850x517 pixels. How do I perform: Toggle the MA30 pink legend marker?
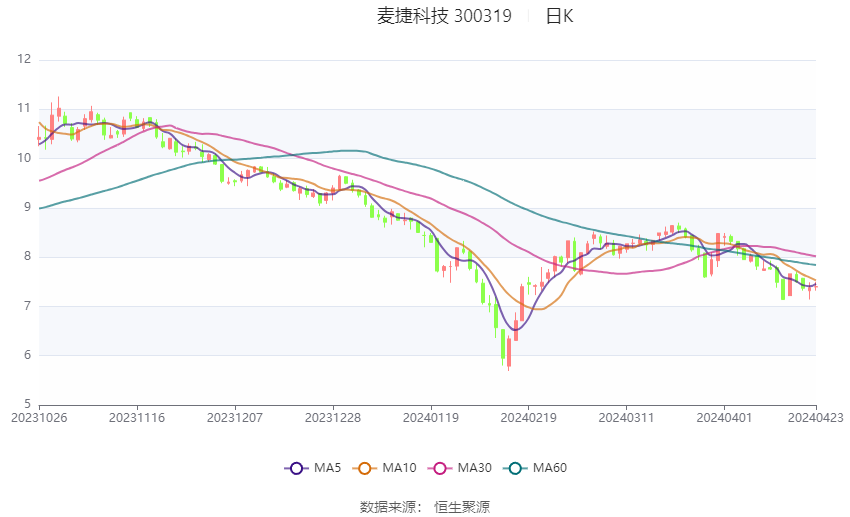[438, 468]
